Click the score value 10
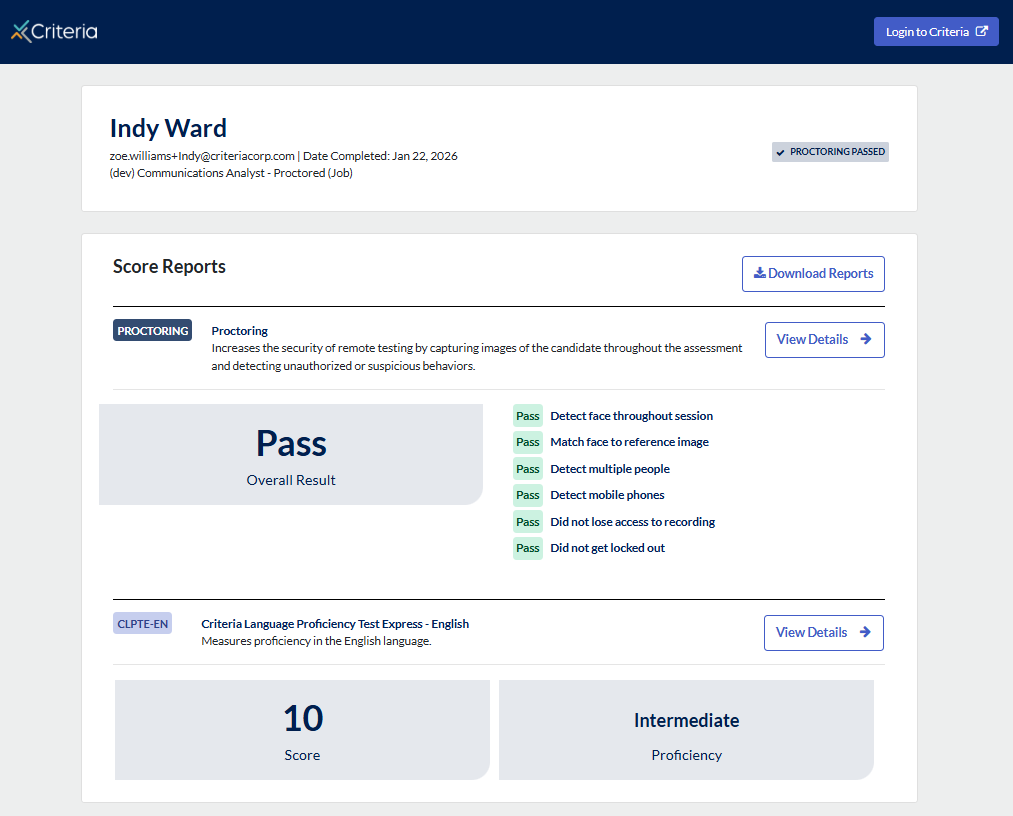1013x816 pixels. click(303, 718)
